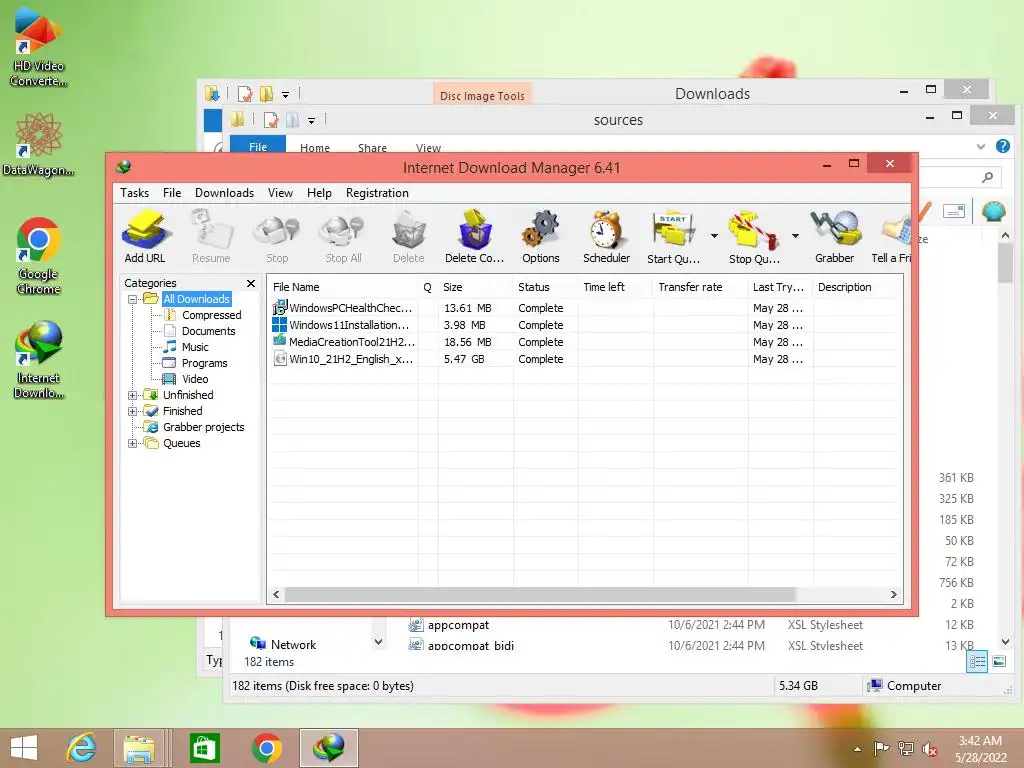This screenshot has height=768, width=1024.
Task: Click the Start Queue icon
Action: [x=673, y=236]
